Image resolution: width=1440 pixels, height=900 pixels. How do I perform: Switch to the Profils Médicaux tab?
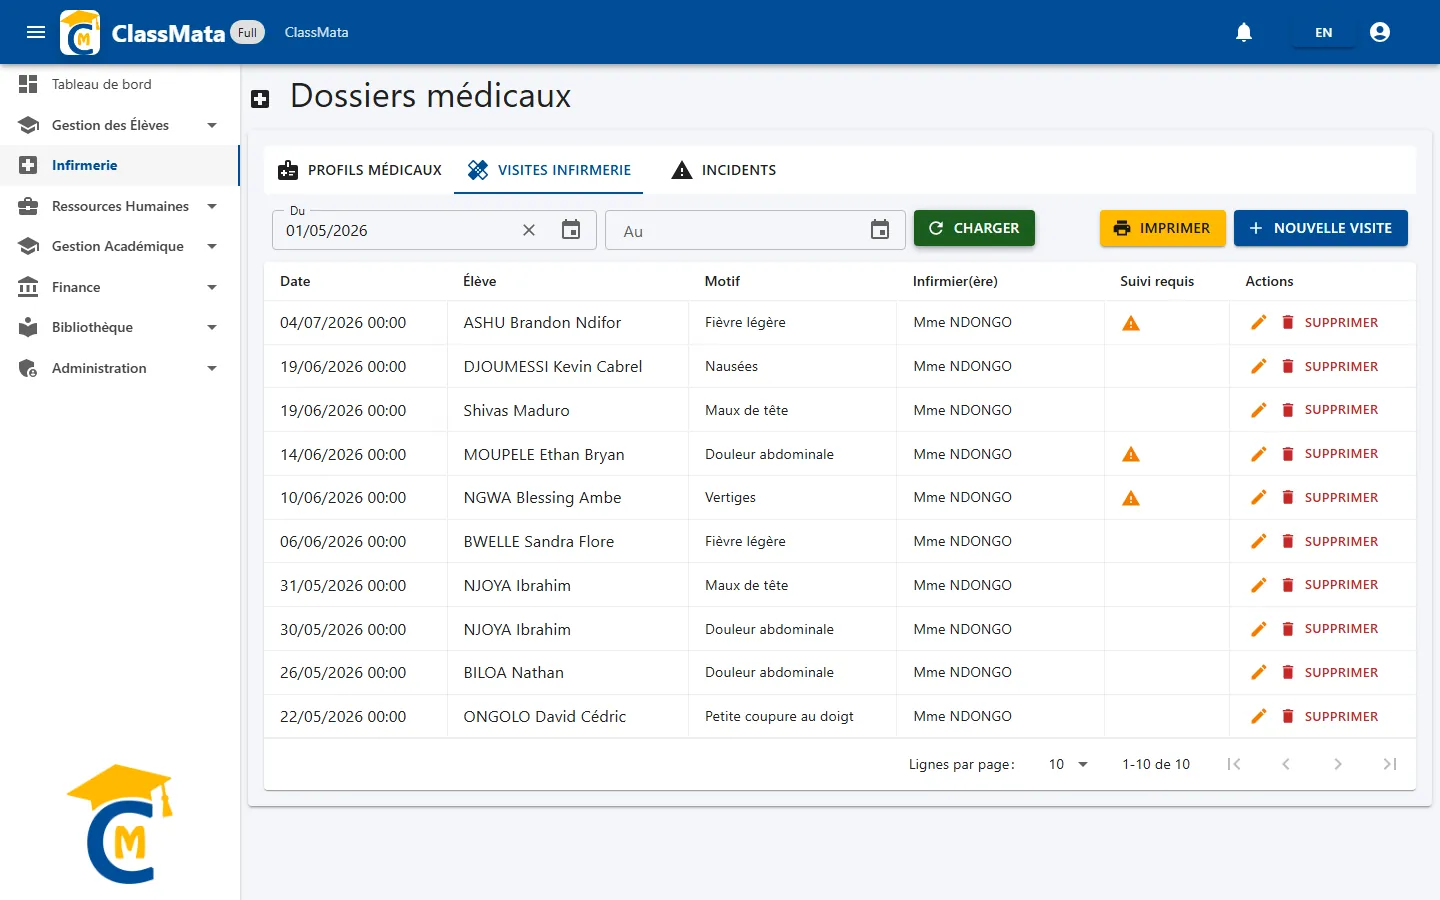360,170
